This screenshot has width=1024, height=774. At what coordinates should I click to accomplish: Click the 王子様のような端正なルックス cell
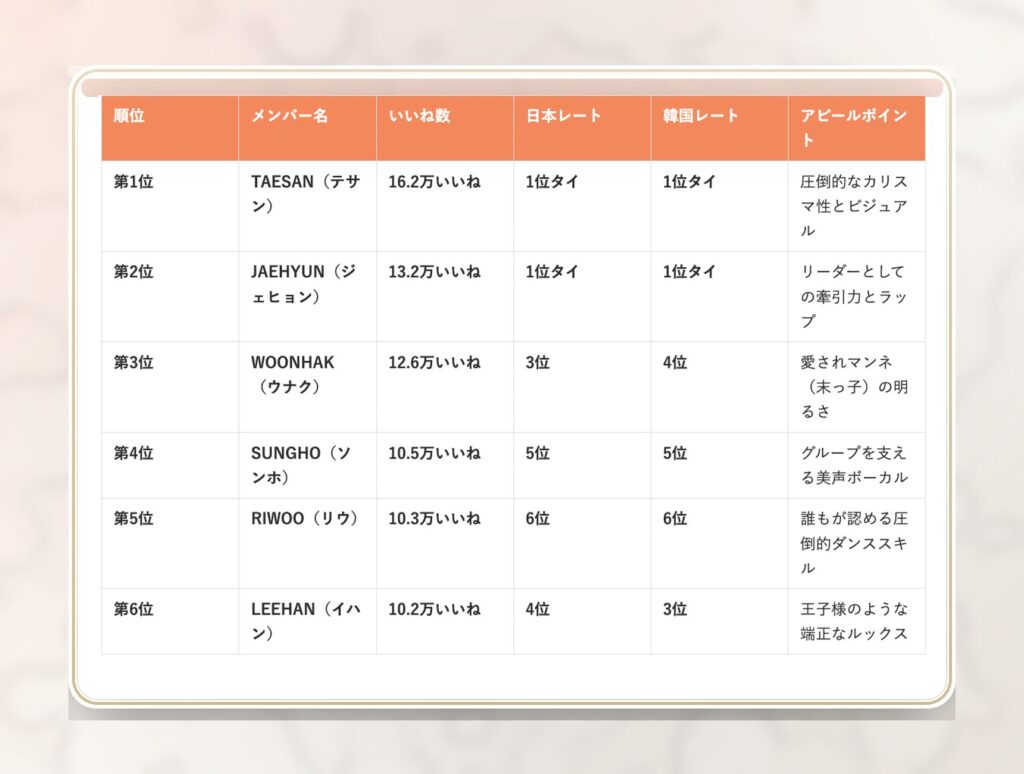pos(855,621)
